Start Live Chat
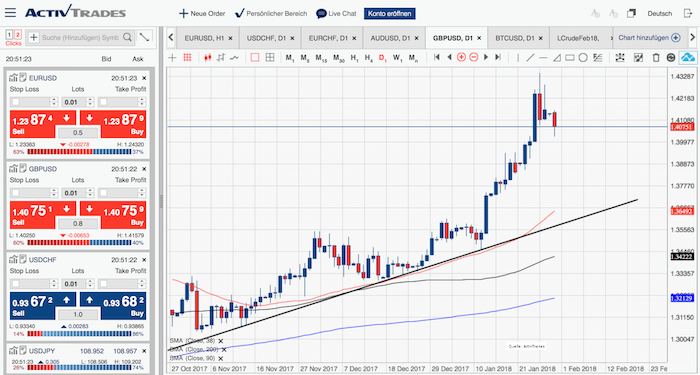700x375 pixels. click(336, 13)
